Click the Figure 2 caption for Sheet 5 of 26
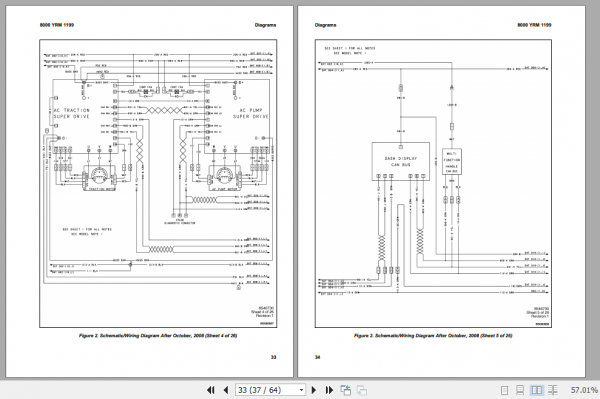This screenshot has width=600, height=399. click(x=433, y=335)
